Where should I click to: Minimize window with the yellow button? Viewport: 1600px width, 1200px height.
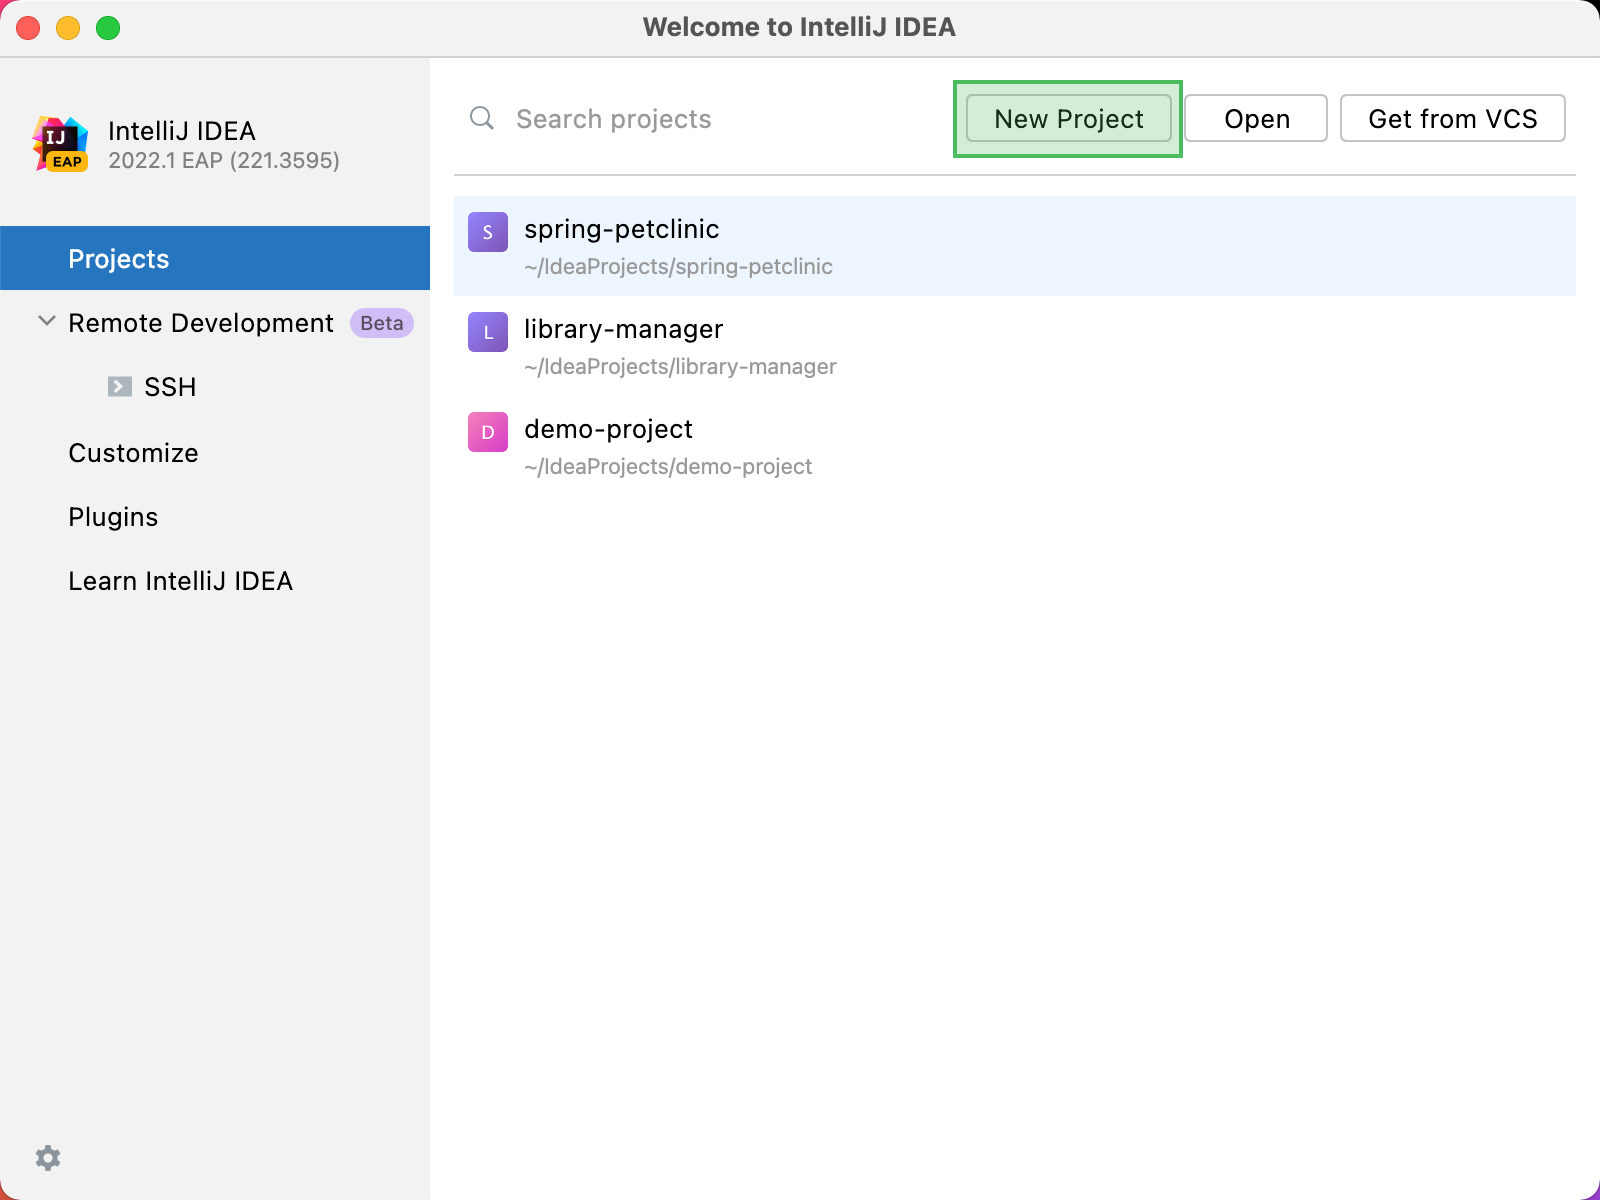click(68, 28)
